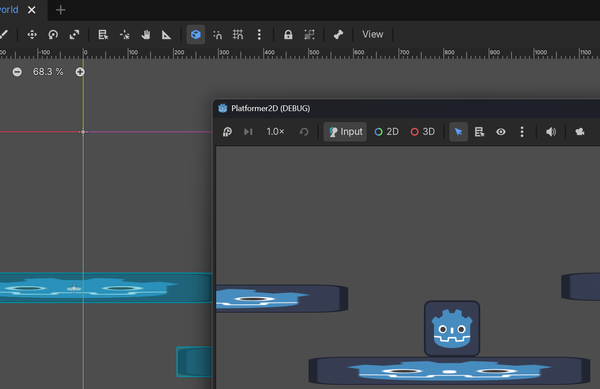Open the selectable nodes list tool
This screenshot has width=600, height=389.
coord(103,35)
